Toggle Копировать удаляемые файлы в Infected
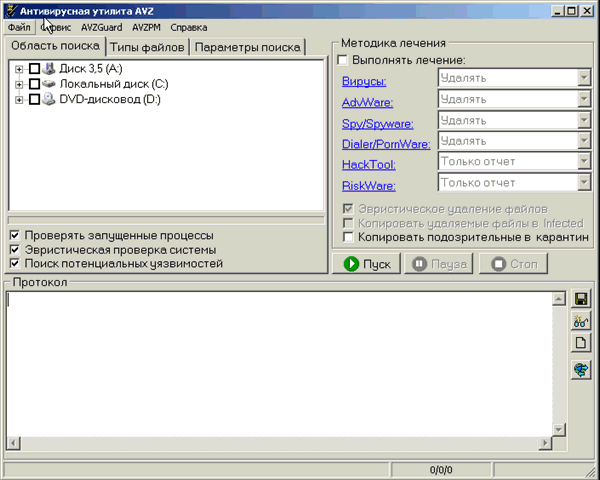Screen dimensions: 600x480 click(x=348, y=223)
